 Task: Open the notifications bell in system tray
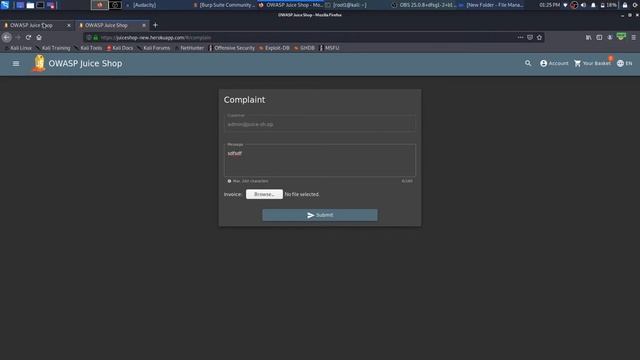point(593,5)
